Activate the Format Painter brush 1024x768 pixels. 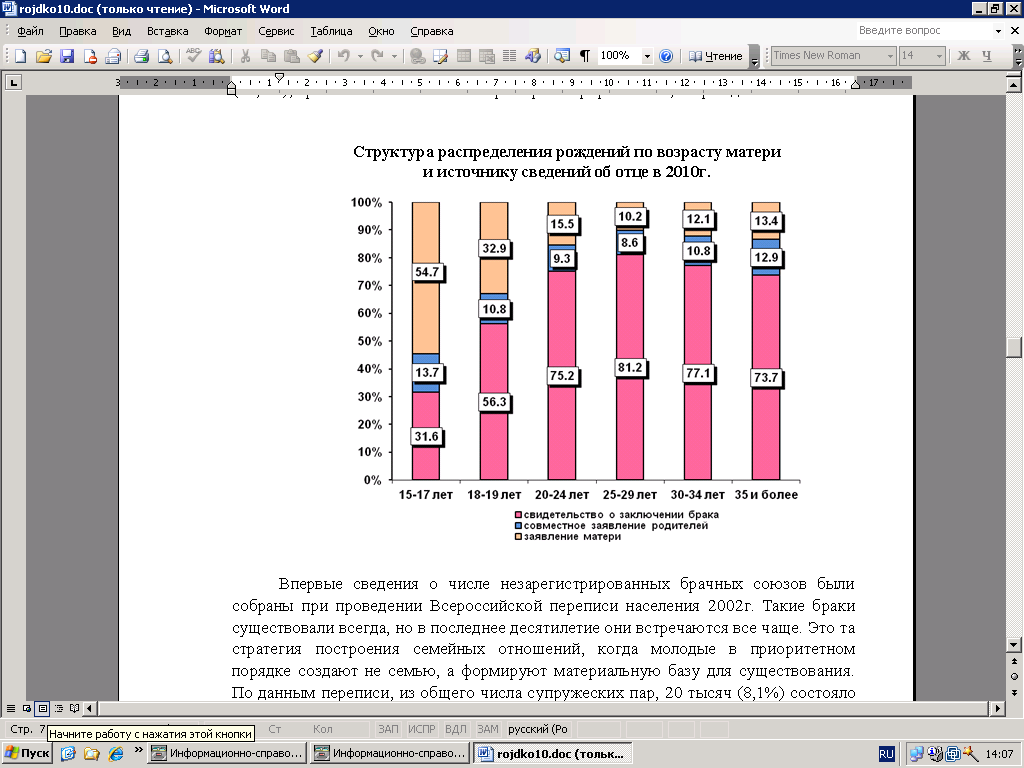click(315, 56)
